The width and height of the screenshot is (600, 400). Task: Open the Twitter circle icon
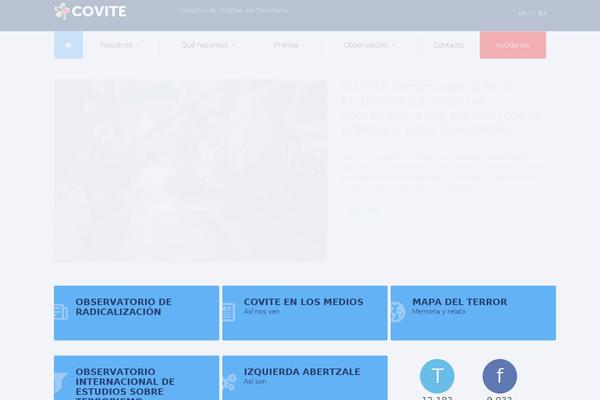click(x=437, y=376)
